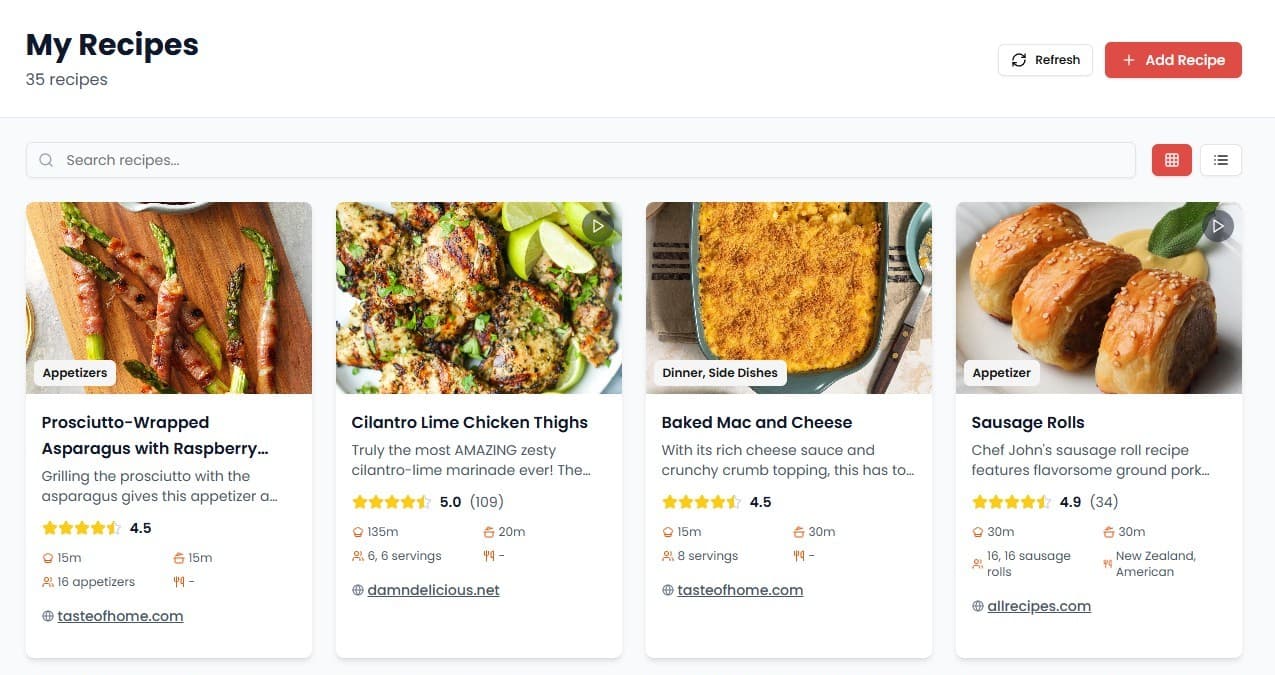The width and height of the screenshot is (1275, 675).
Task: Click the Appetizers tag on asparagus photo
Action: point(75,373)
